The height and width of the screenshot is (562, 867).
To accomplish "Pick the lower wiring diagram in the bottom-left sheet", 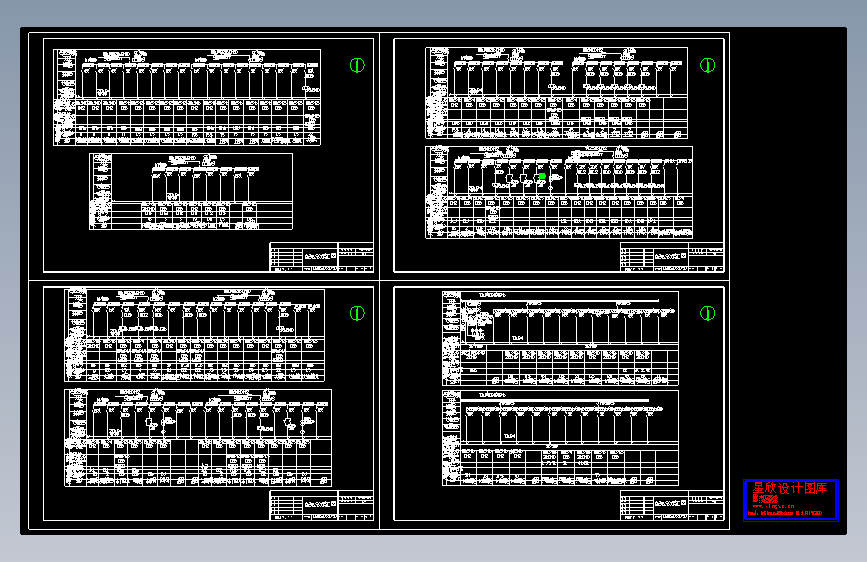I will (x=198, y=438).
